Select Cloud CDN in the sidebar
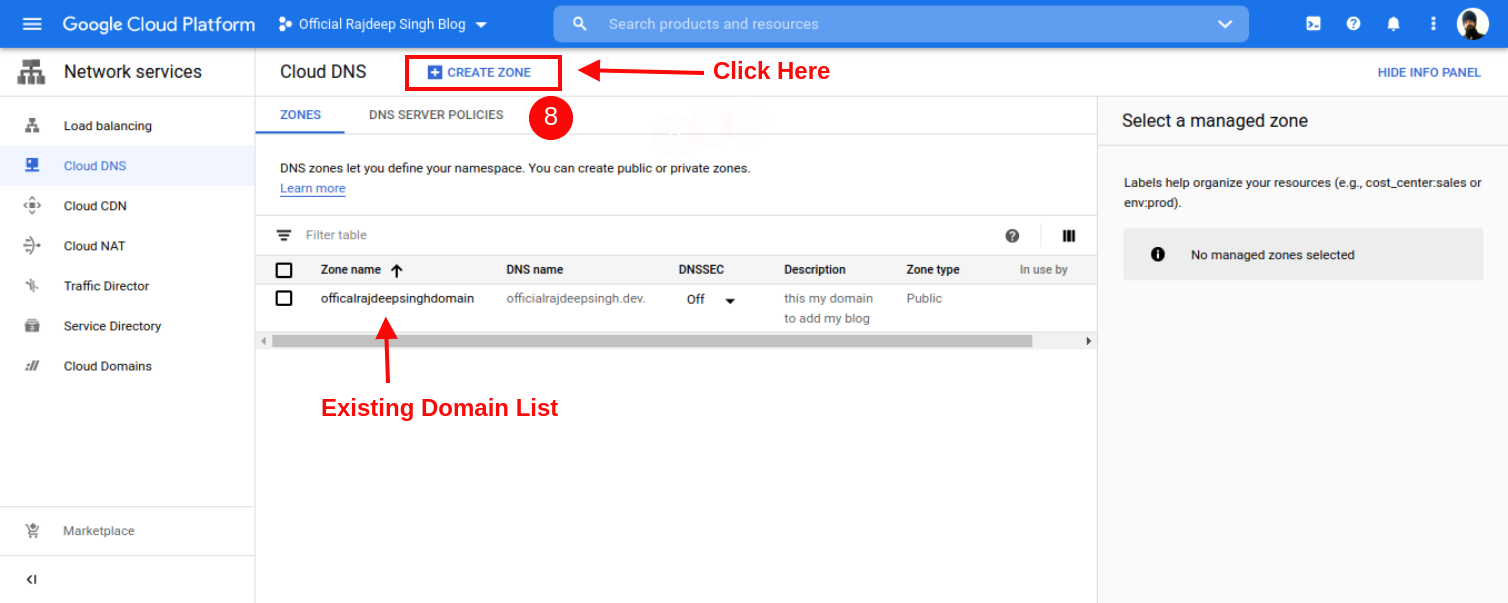1508x603 pixels. tap(95, 206)
